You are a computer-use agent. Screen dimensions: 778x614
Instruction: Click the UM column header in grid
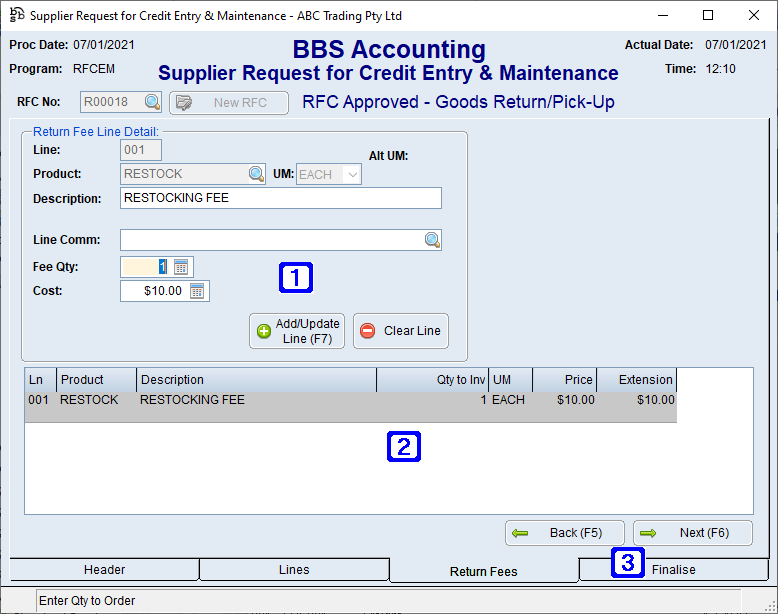pyautogui.click(x=511, y=380)
